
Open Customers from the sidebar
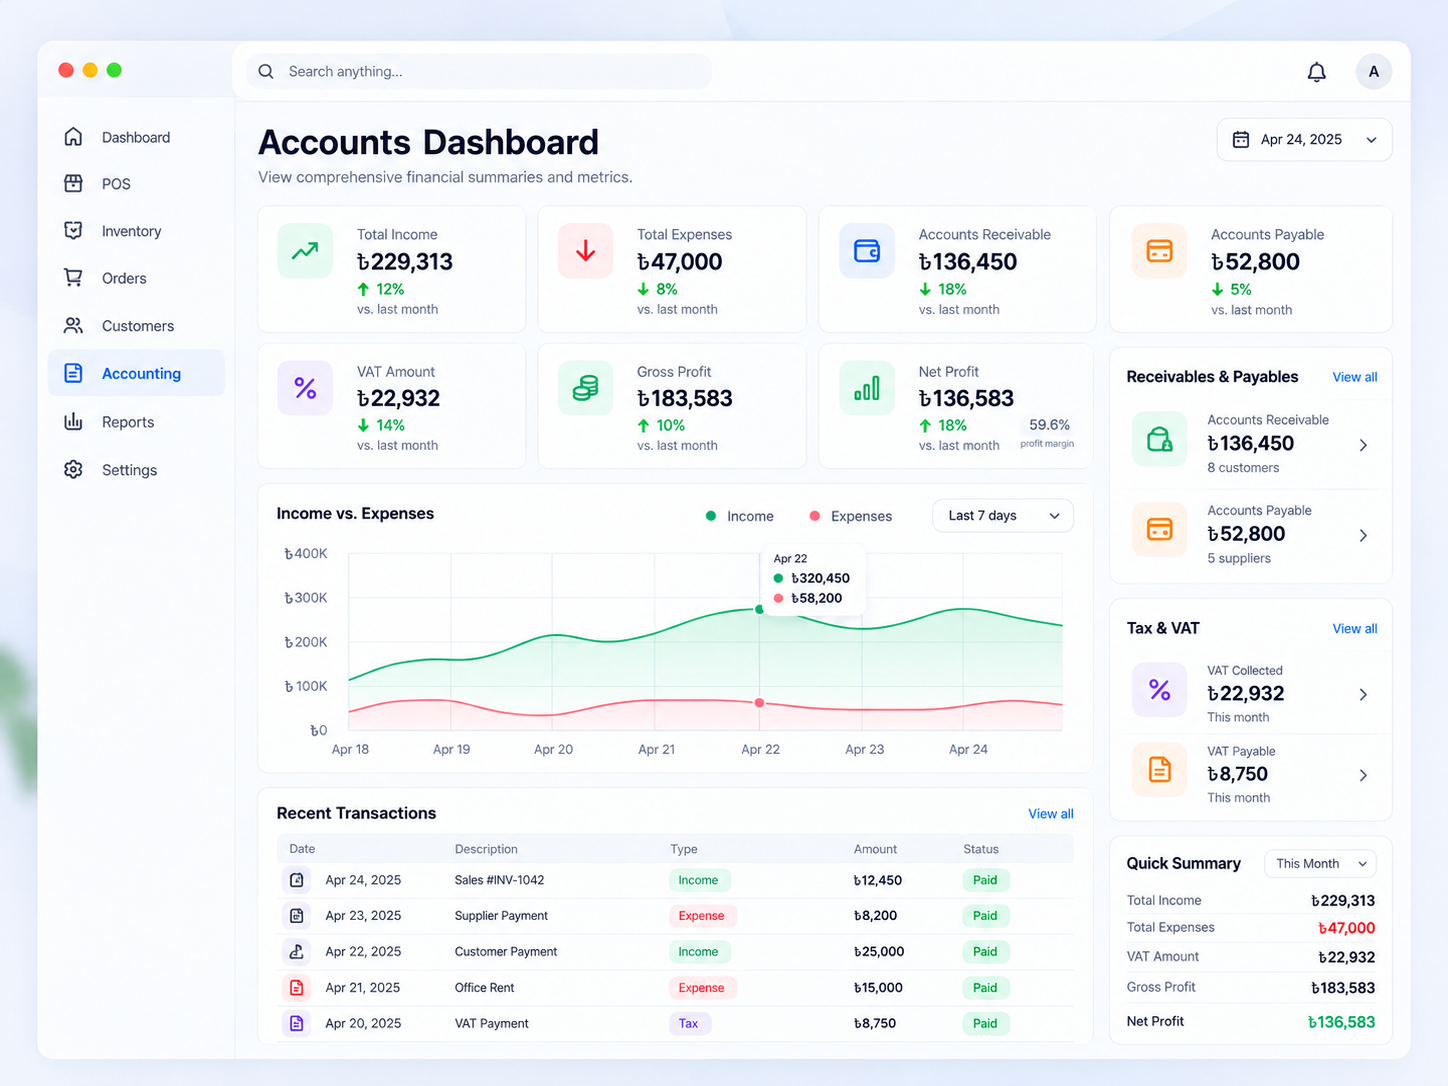[136, 326]
